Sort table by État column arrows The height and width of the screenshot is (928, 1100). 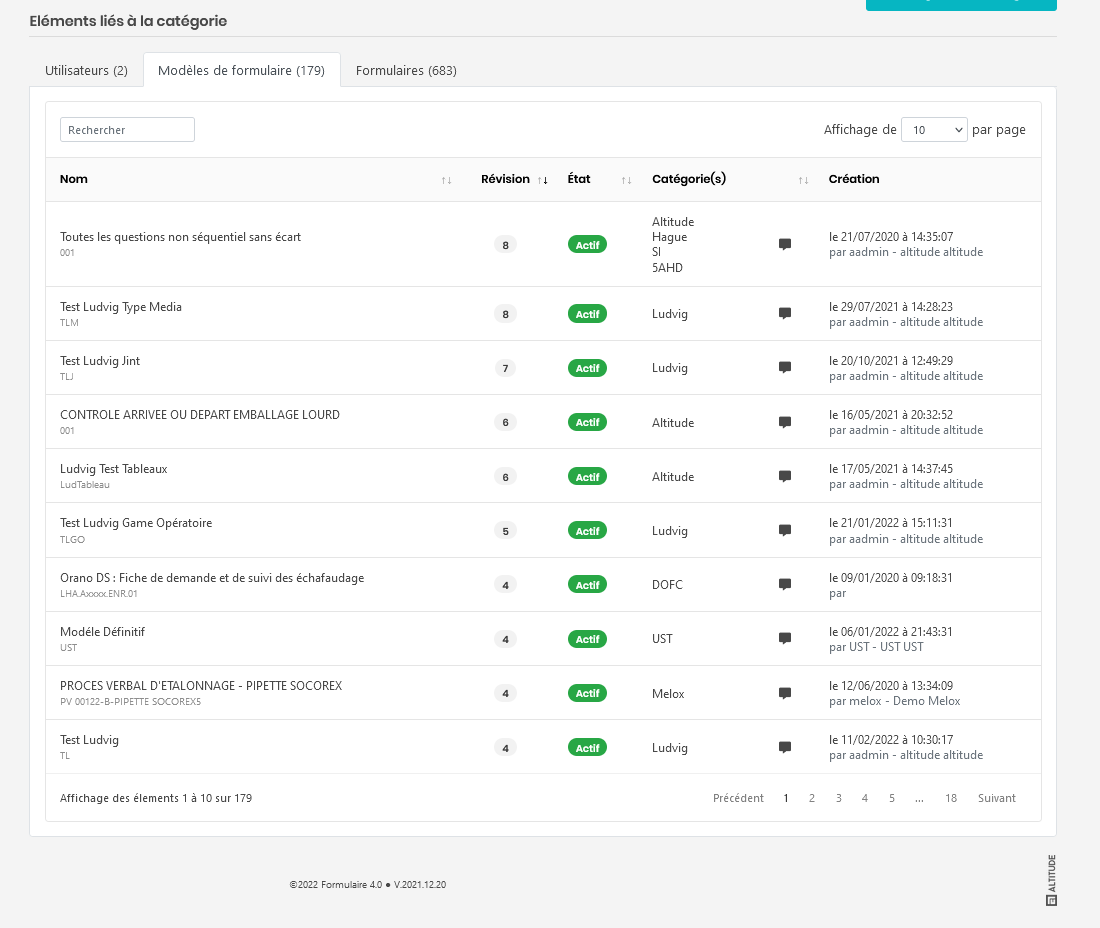click(626, 180)
